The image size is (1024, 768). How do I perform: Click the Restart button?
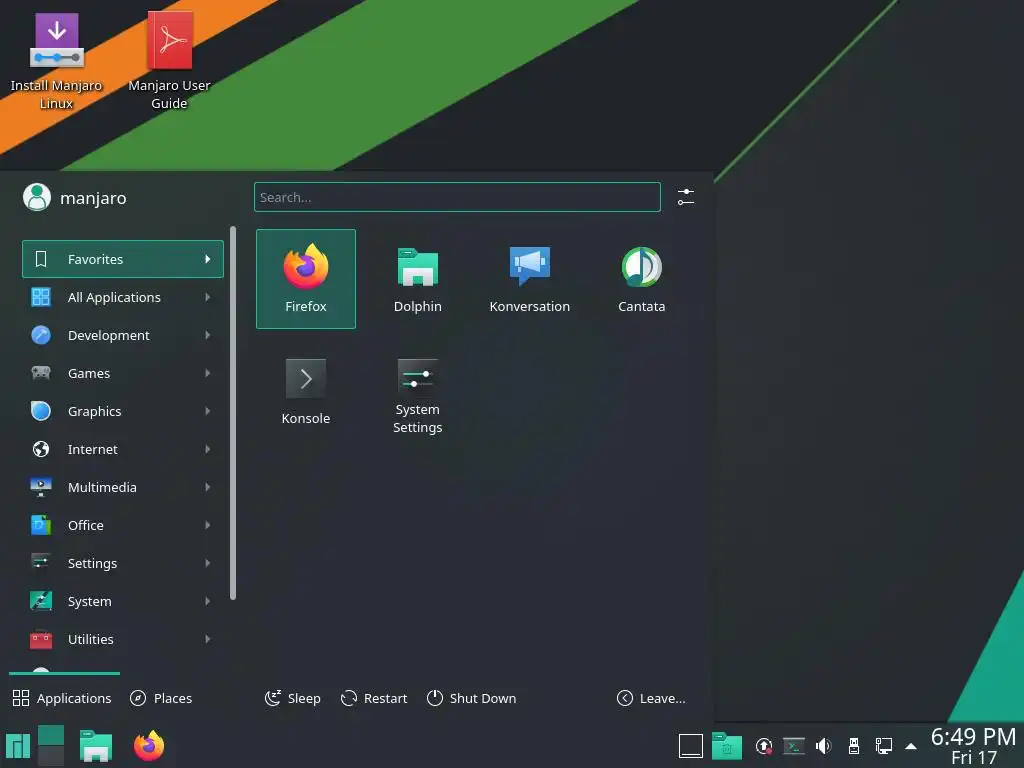(374, 698)
